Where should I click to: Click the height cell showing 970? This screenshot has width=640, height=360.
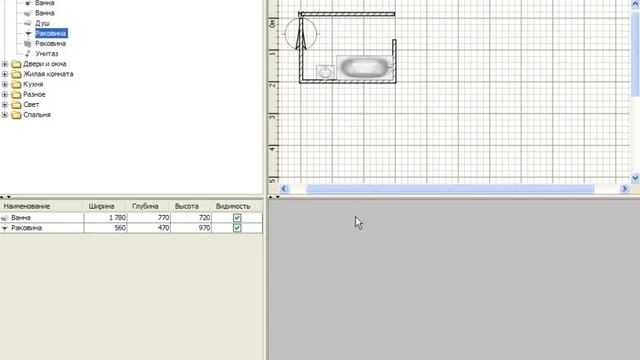tap(191, 228)
